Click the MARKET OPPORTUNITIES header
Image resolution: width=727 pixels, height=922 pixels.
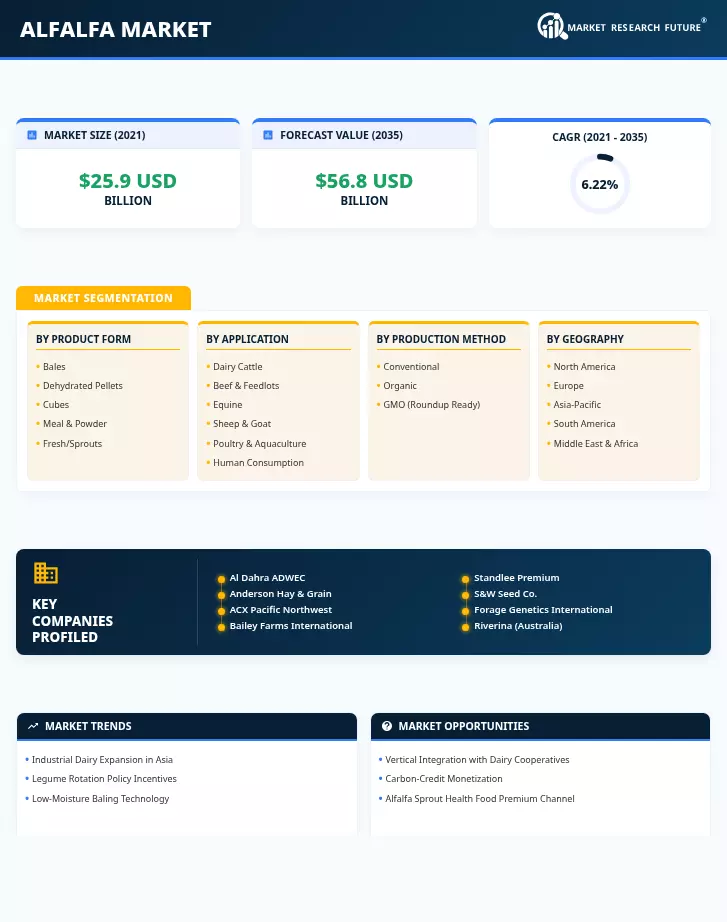click(463, 726)
